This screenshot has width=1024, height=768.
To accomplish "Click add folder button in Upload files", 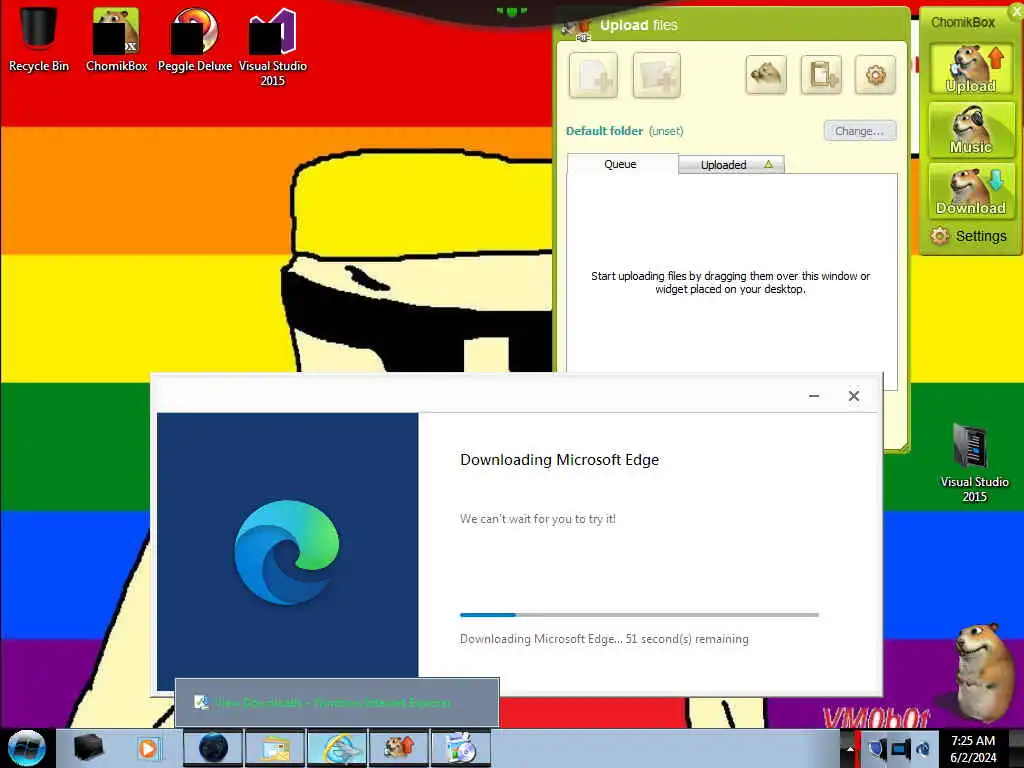I will click(x=656, y=75).
